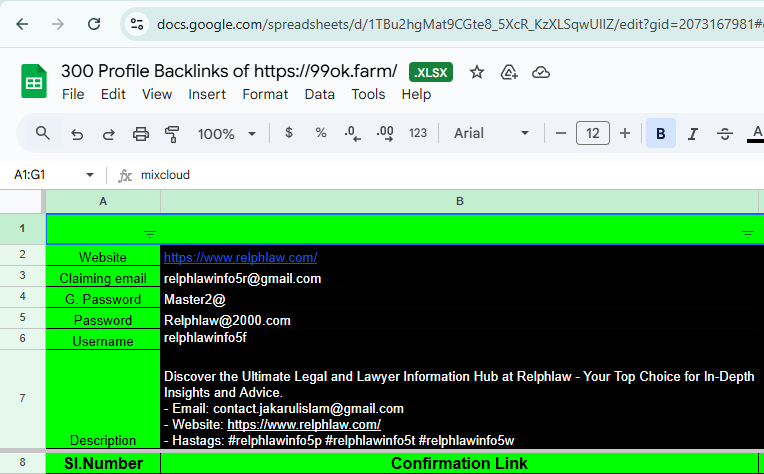Open the text color picker
Image resolution: width=764 pixels, height=474 pixels.
(x=756, y=133)
